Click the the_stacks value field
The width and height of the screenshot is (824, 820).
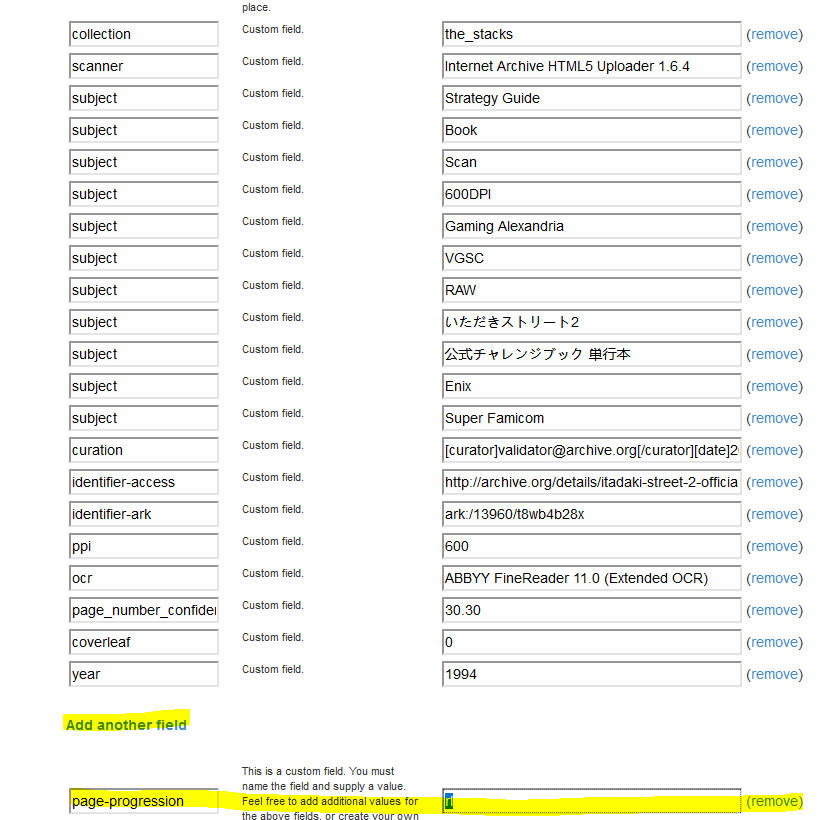pos(592,34)
